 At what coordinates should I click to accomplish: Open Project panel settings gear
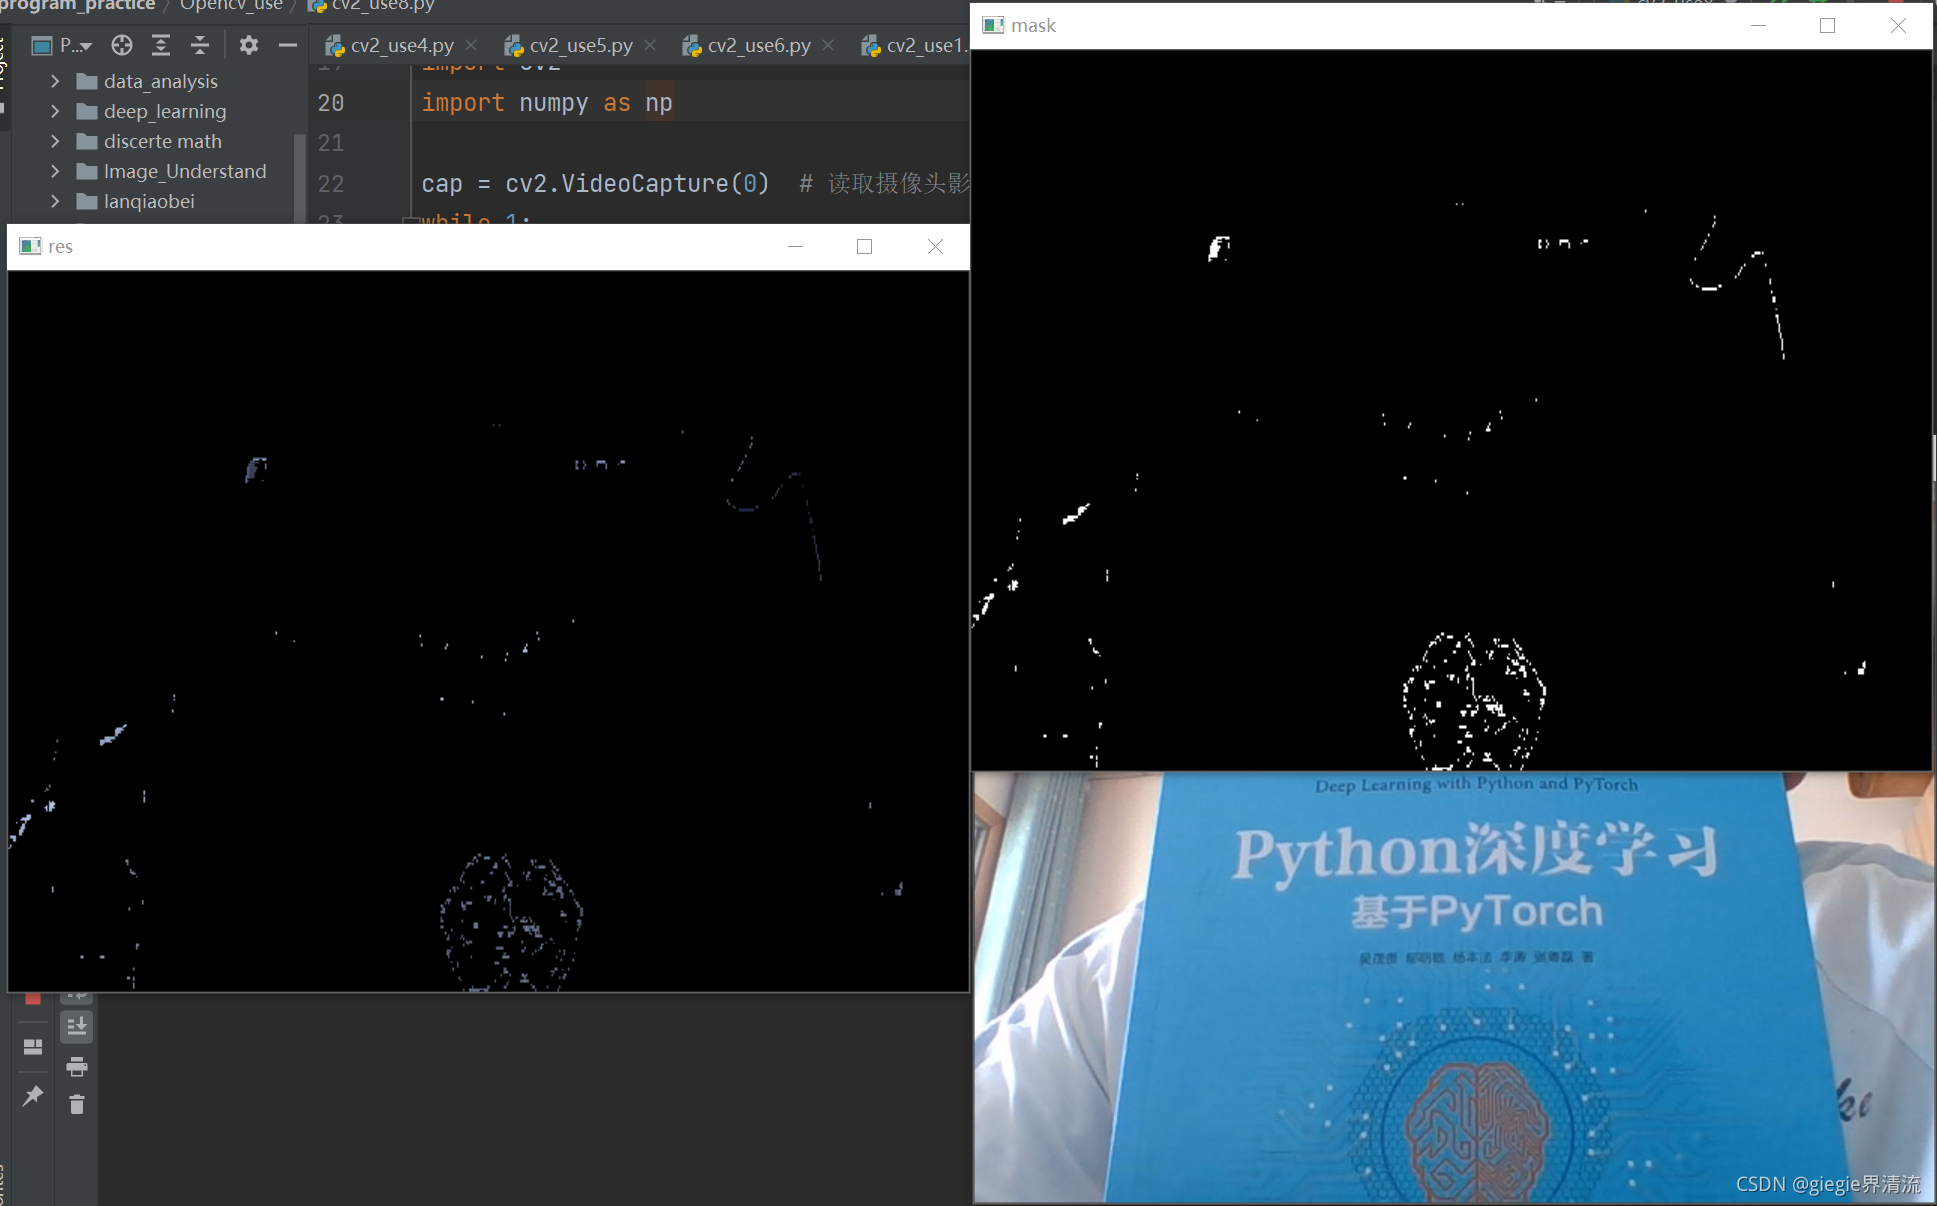[249, 45]
